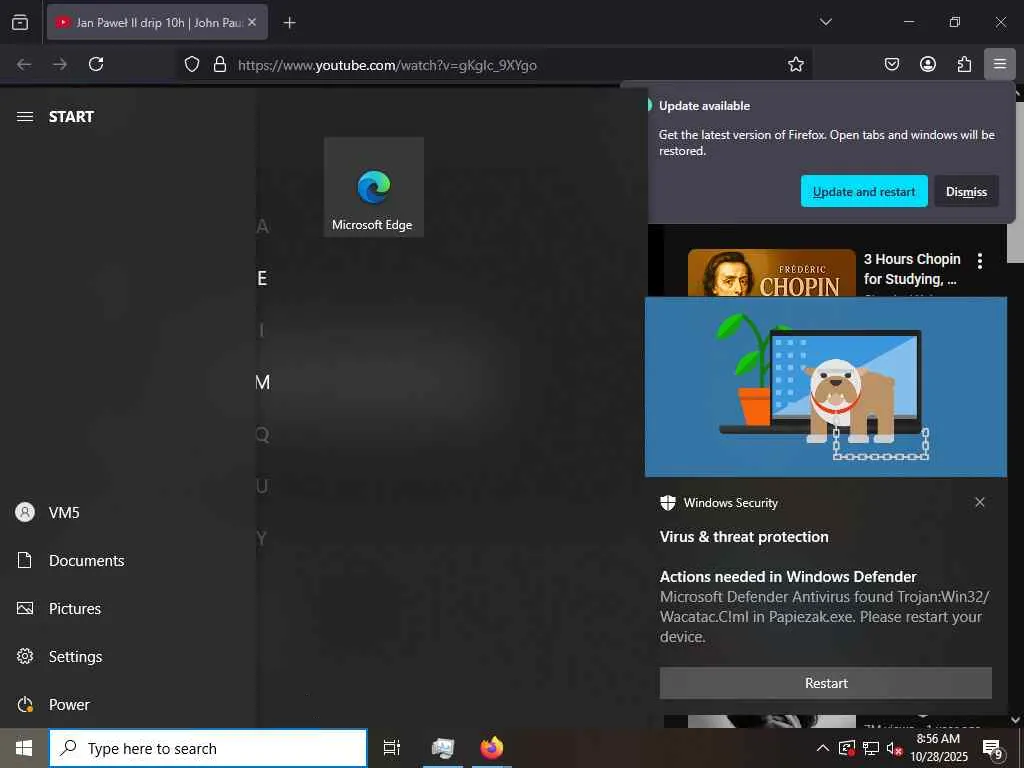Show hidden system tray icons
The height and width of the screenshot is (768, 1024).
(x=823, y=748)
